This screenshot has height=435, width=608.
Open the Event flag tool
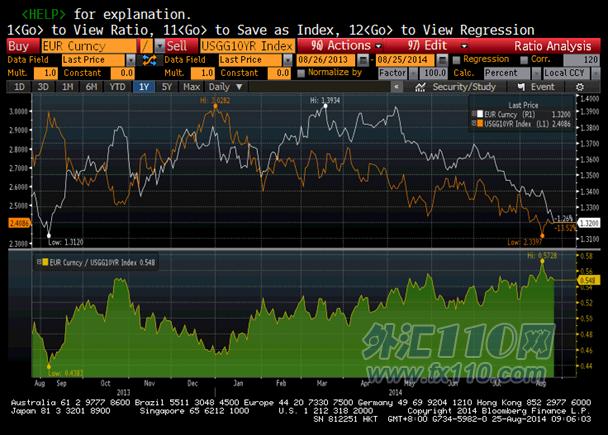tap(536, 87)
